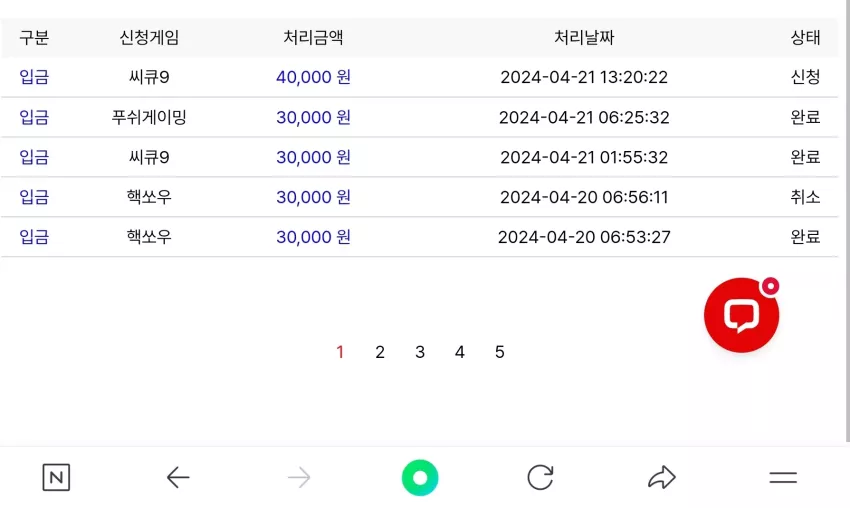Select current page number 1
This screenshot has height=508, width=850.
tap(340, 352)
